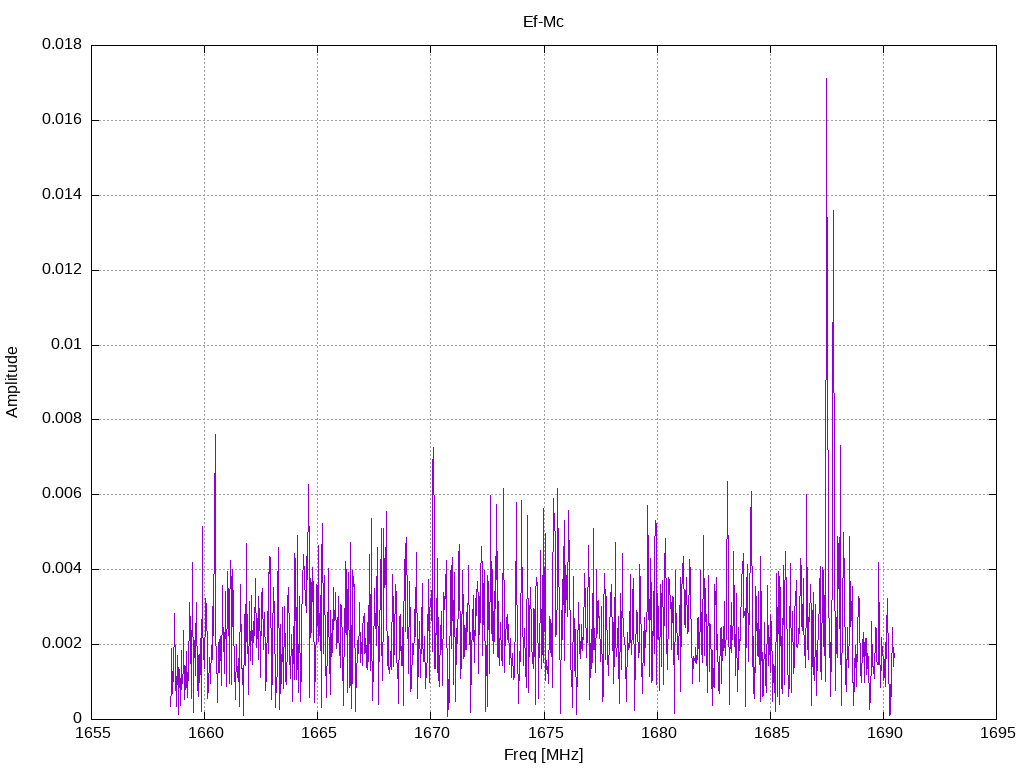Click x-axis tick label 1685

coord(771,733)
